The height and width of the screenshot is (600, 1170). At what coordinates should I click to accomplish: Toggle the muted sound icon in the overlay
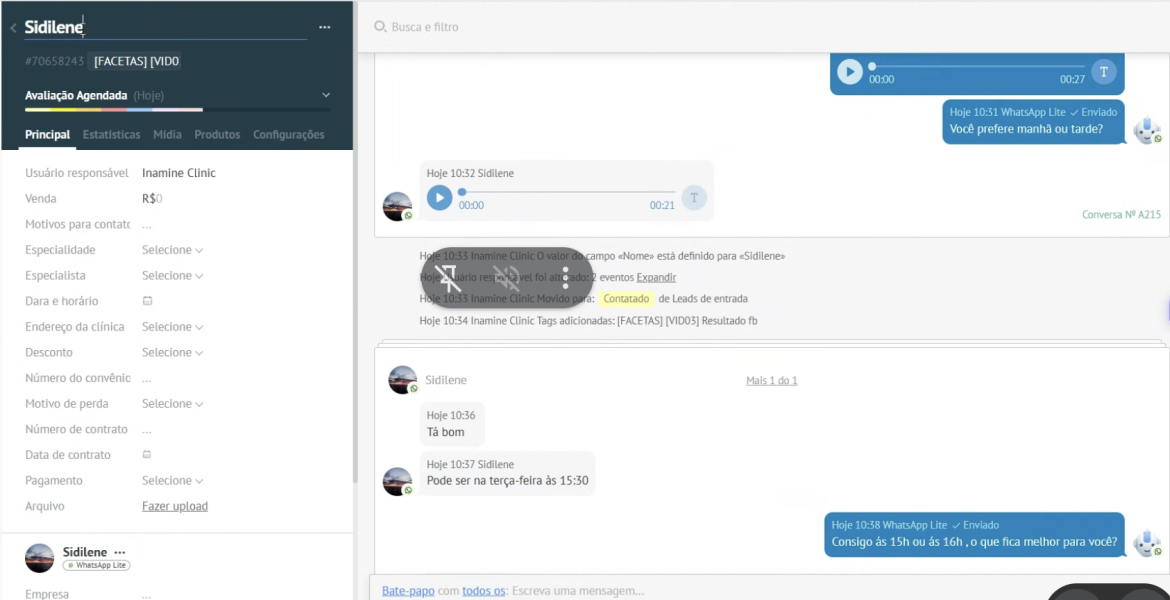coord(507,277)
